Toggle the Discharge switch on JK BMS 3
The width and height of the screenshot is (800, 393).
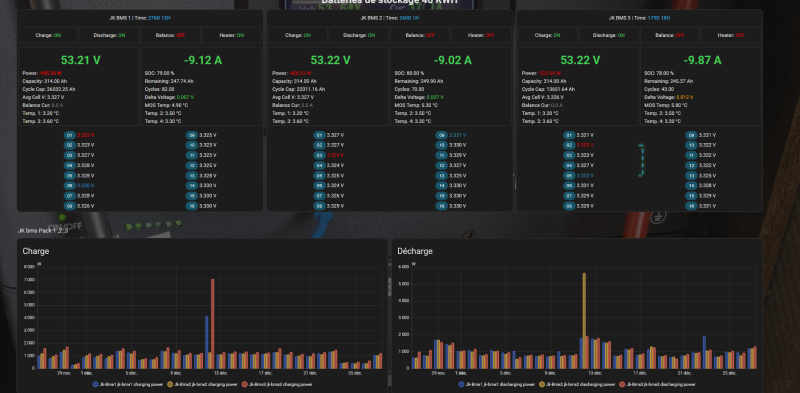click(609, 35)
